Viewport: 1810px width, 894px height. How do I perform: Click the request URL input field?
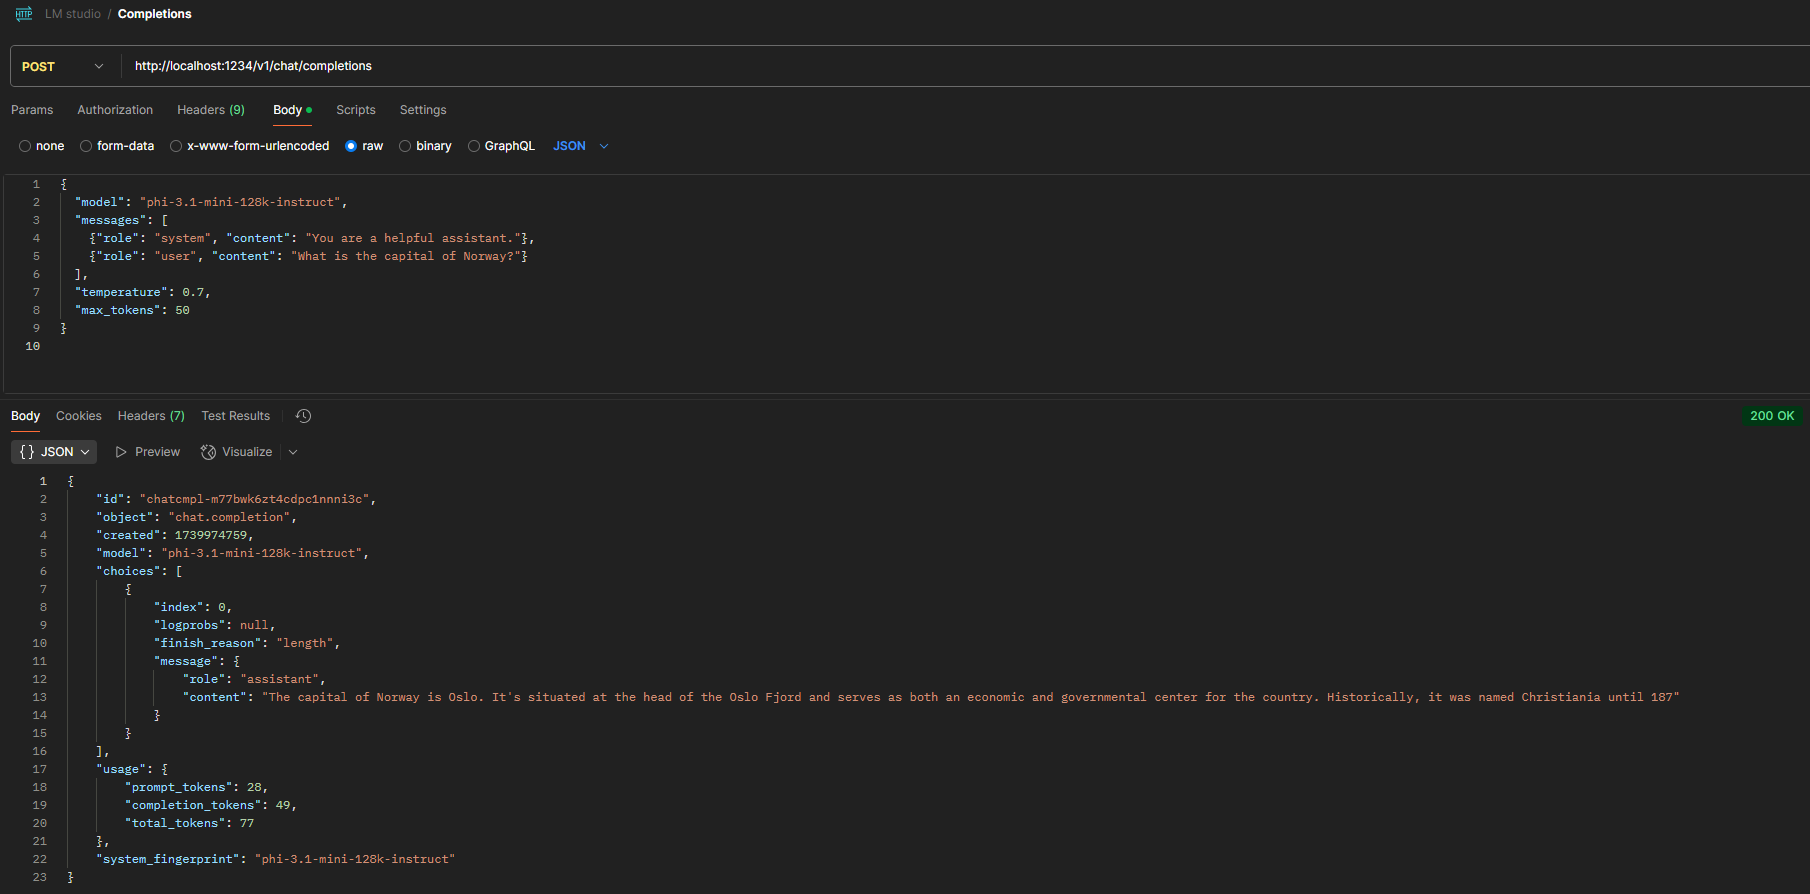click(965, 66)
